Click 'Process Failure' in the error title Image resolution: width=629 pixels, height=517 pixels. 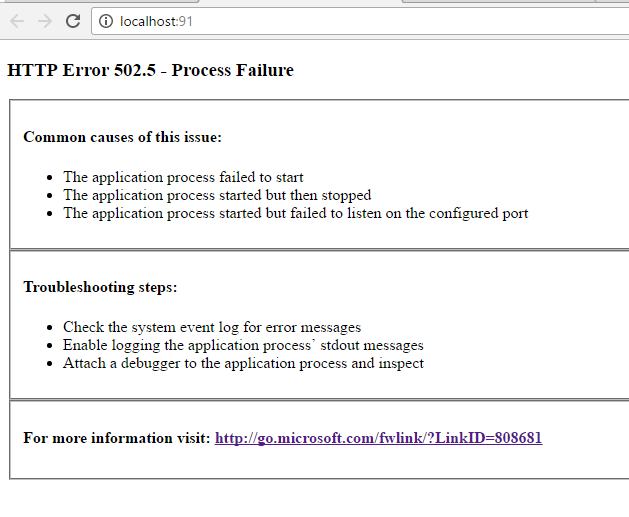click(233, 70)
